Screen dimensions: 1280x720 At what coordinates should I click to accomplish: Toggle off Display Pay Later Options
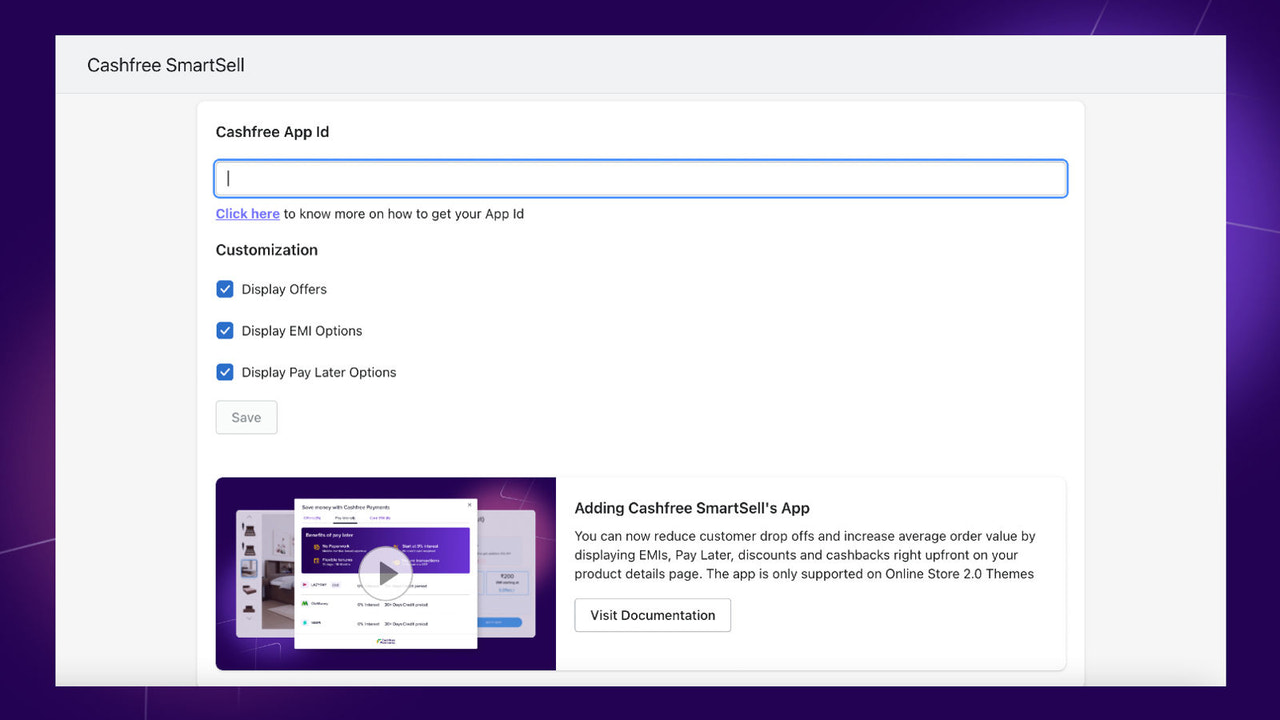225,372
